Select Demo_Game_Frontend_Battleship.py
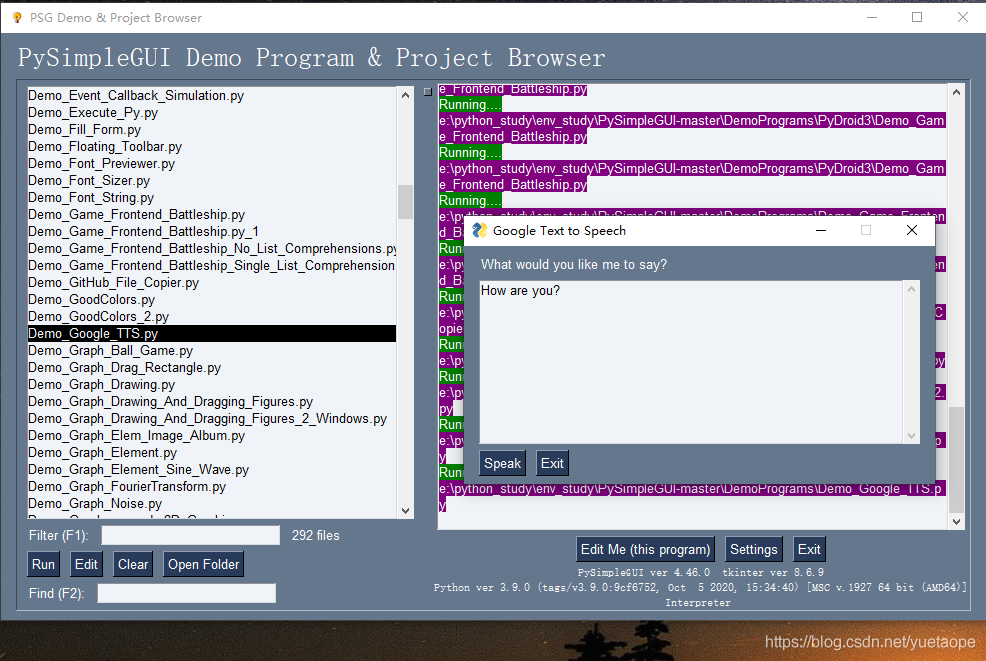Screen dimensions: 986x661 (x=211, y=214)
